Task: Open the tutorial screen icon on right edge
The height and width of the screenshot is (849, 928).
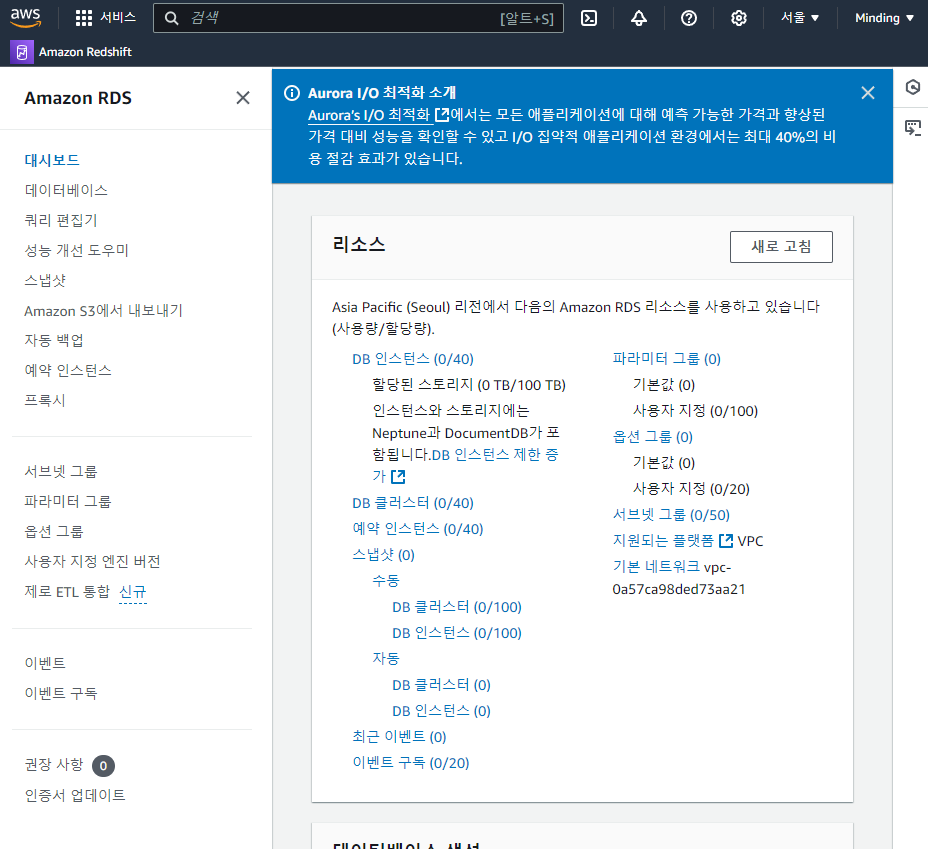Action: pos(913,128)
